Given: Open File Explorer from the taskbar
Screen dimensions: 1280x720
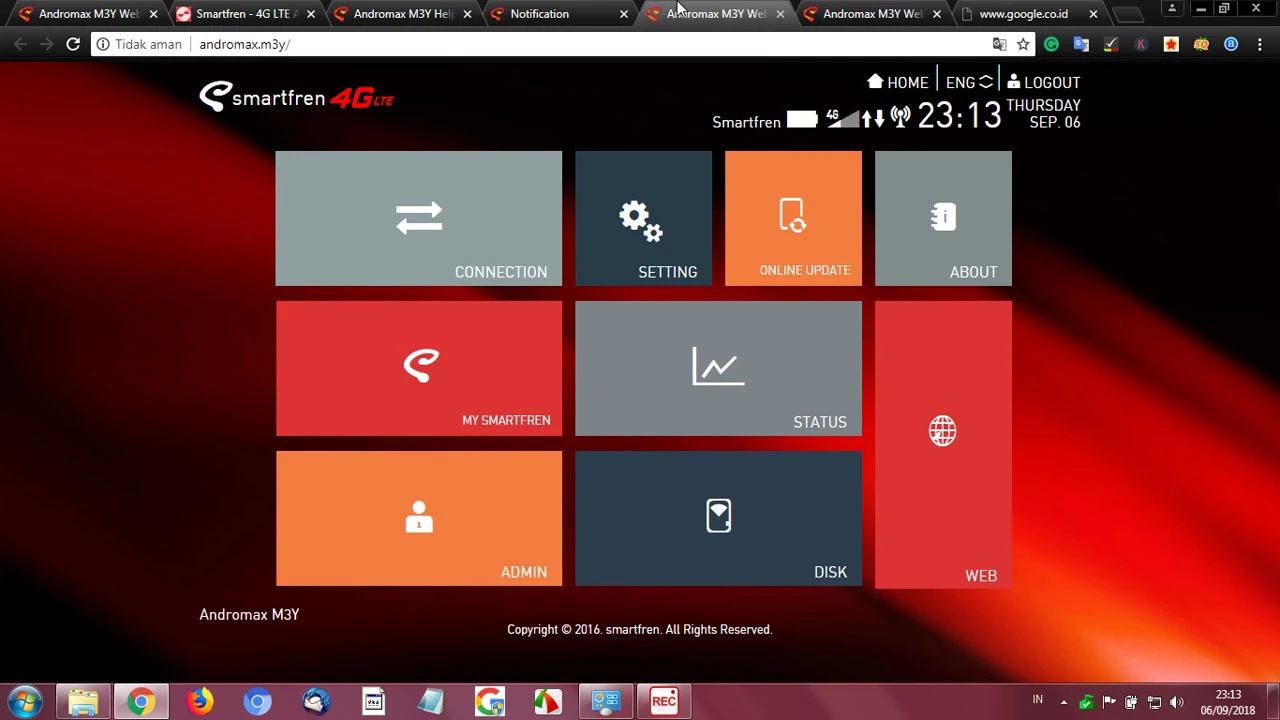Looking at the screenshot, I should (83, 702).
